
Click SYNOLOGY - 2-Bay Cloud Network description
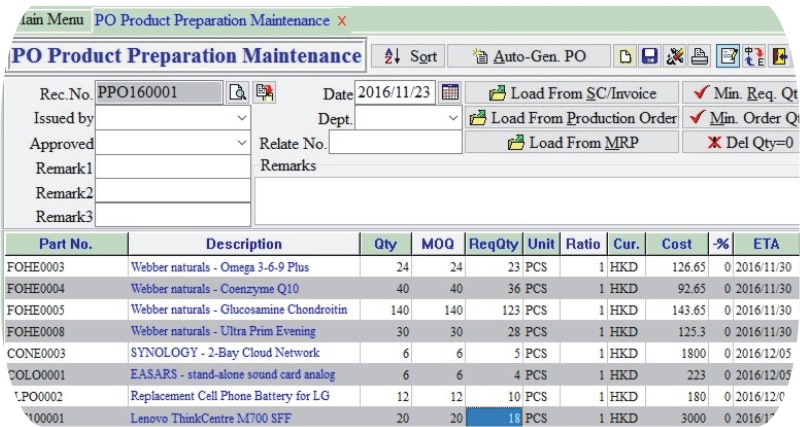[x=225, y=353]
